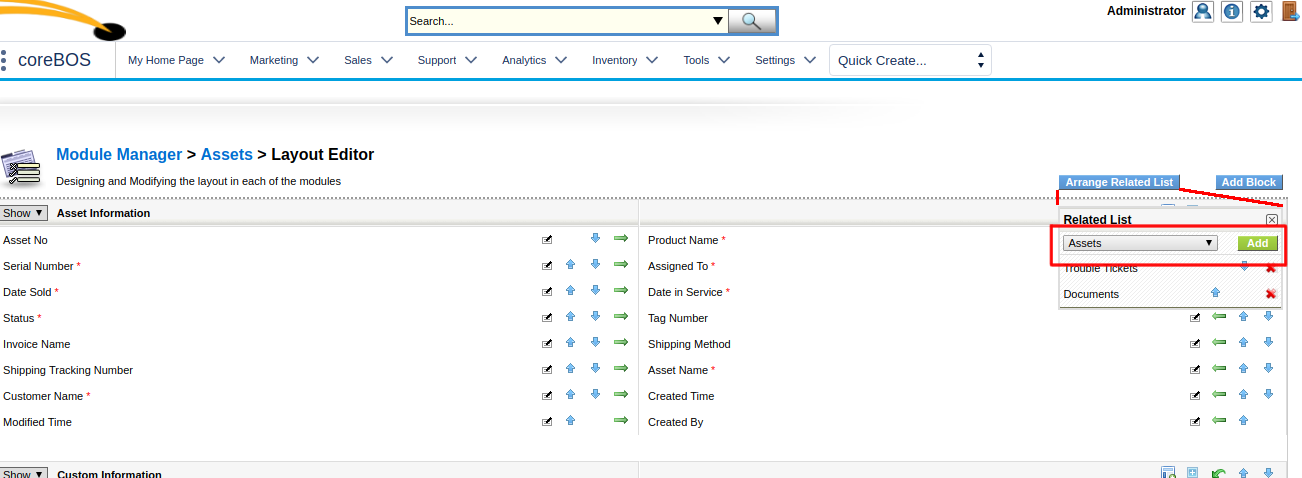The image size is (1302, 478).
Task: Edit the Serial Number field properties
Action: (x=547, y=266)
